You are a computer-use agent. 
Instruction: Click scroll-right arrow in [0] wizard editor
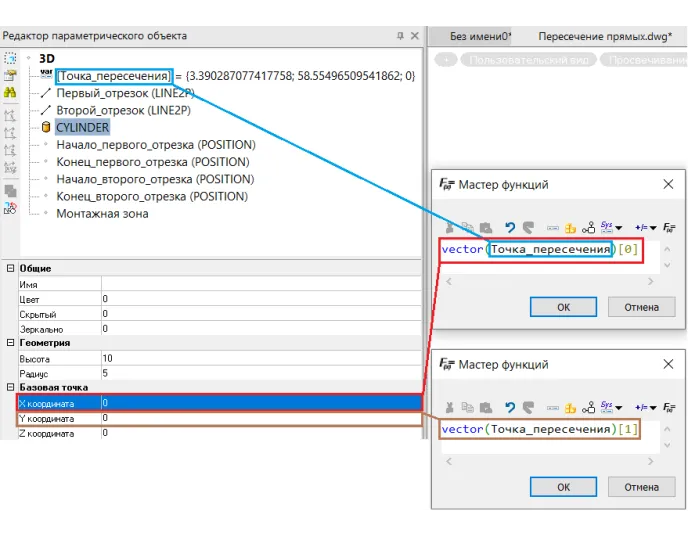(650, 281)
